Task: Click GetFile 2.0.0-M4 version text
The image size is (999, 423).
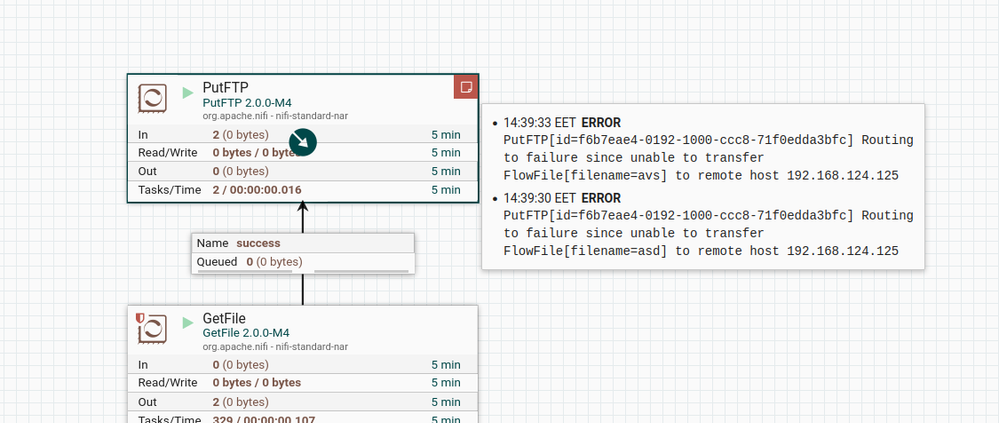Action: click(246, 333)
